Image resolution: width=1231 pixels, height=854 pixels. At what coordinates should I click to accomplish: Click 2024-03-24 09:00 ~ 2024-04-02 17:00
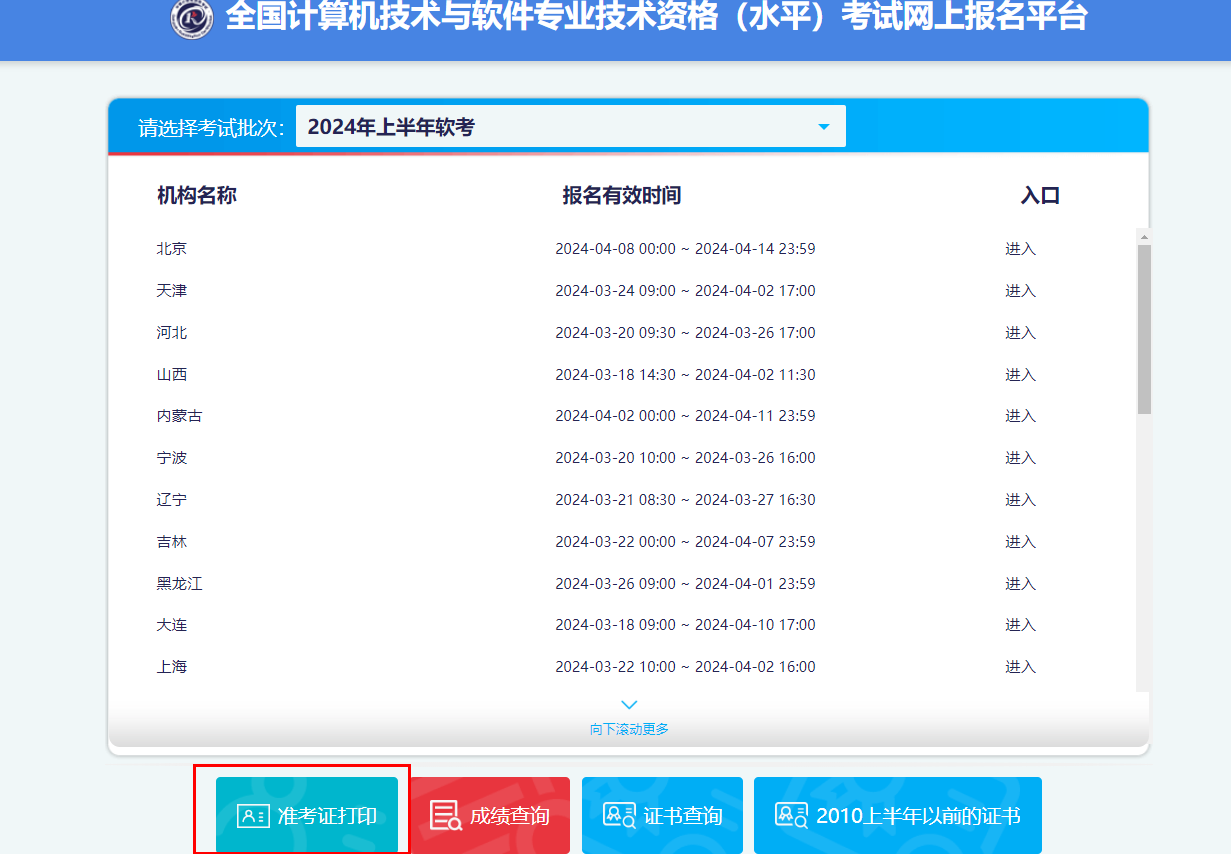click(685, 291)
